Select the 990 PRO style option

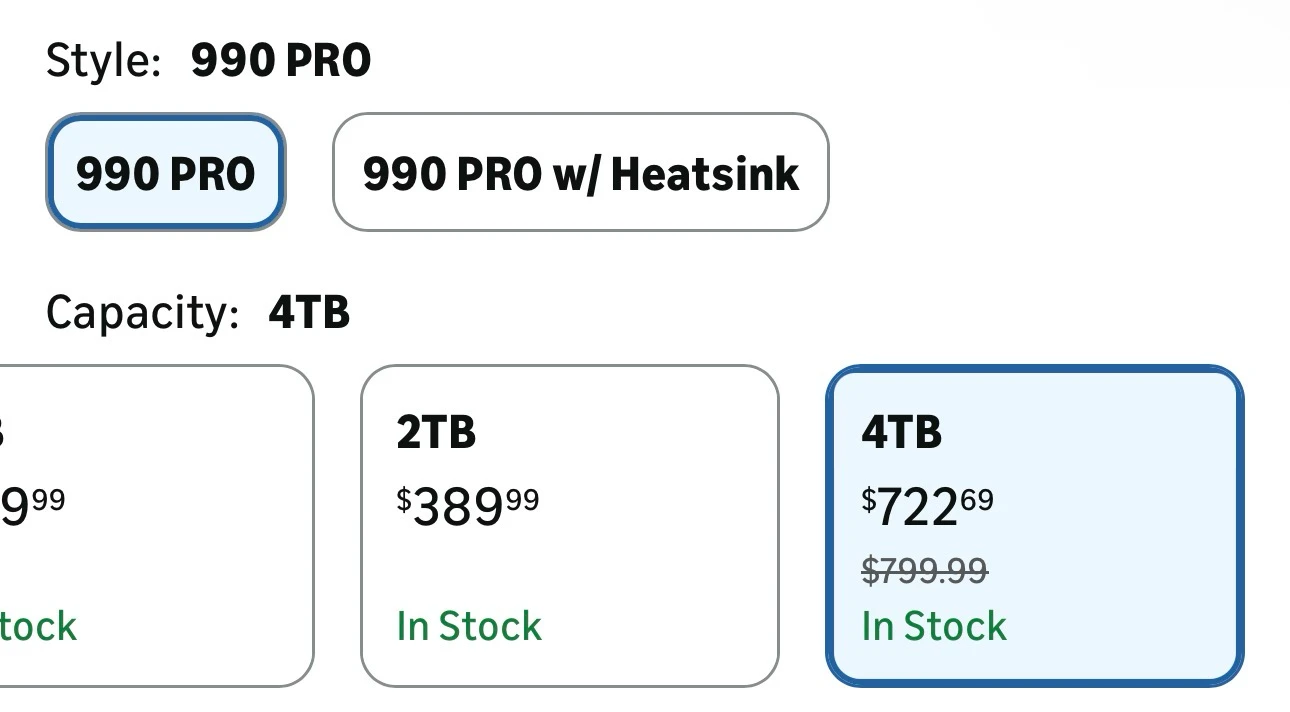pos(166,173)
